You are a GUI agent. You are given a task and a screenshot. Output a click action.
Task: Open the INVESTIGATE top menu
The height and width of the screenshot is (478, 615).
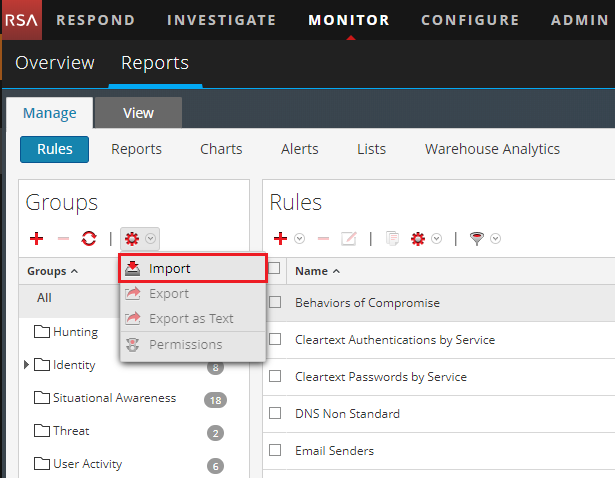(x=221, y=20)
